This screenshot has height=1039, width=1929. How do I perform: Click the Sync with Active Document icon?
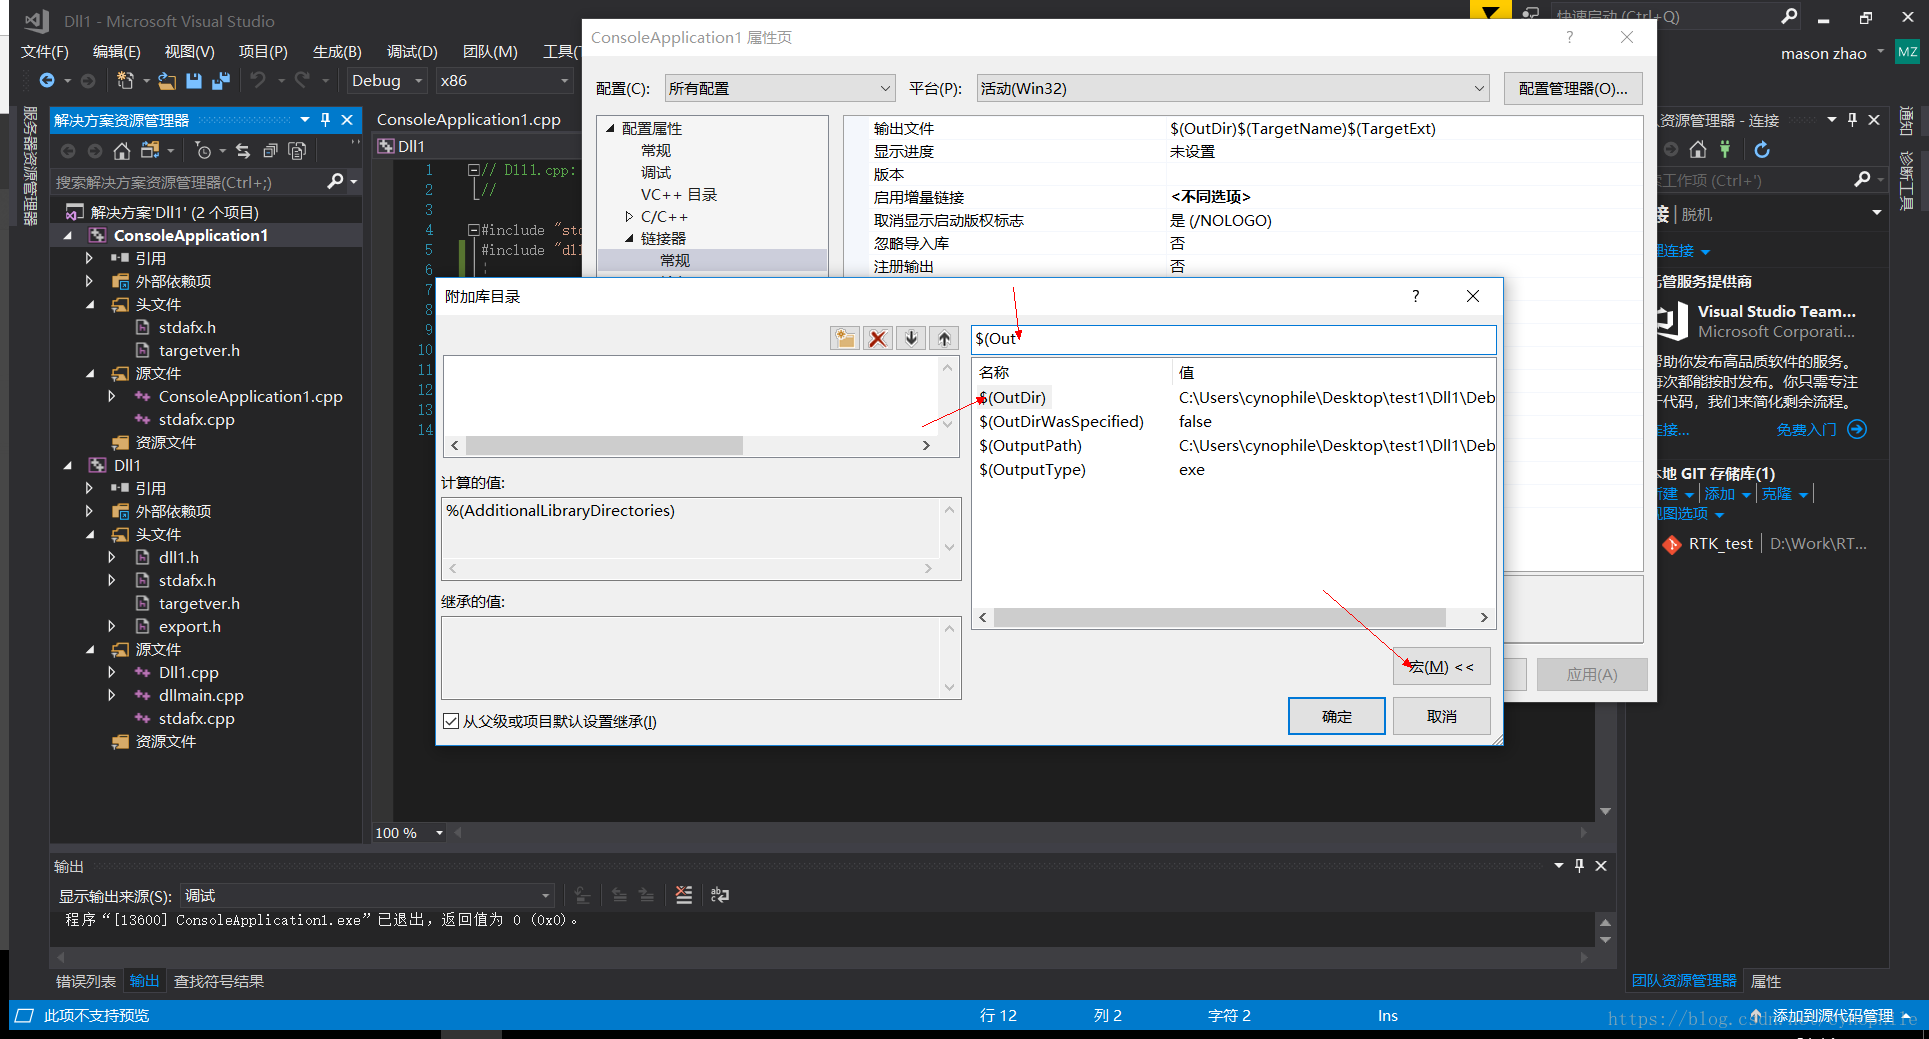[243, 150]
